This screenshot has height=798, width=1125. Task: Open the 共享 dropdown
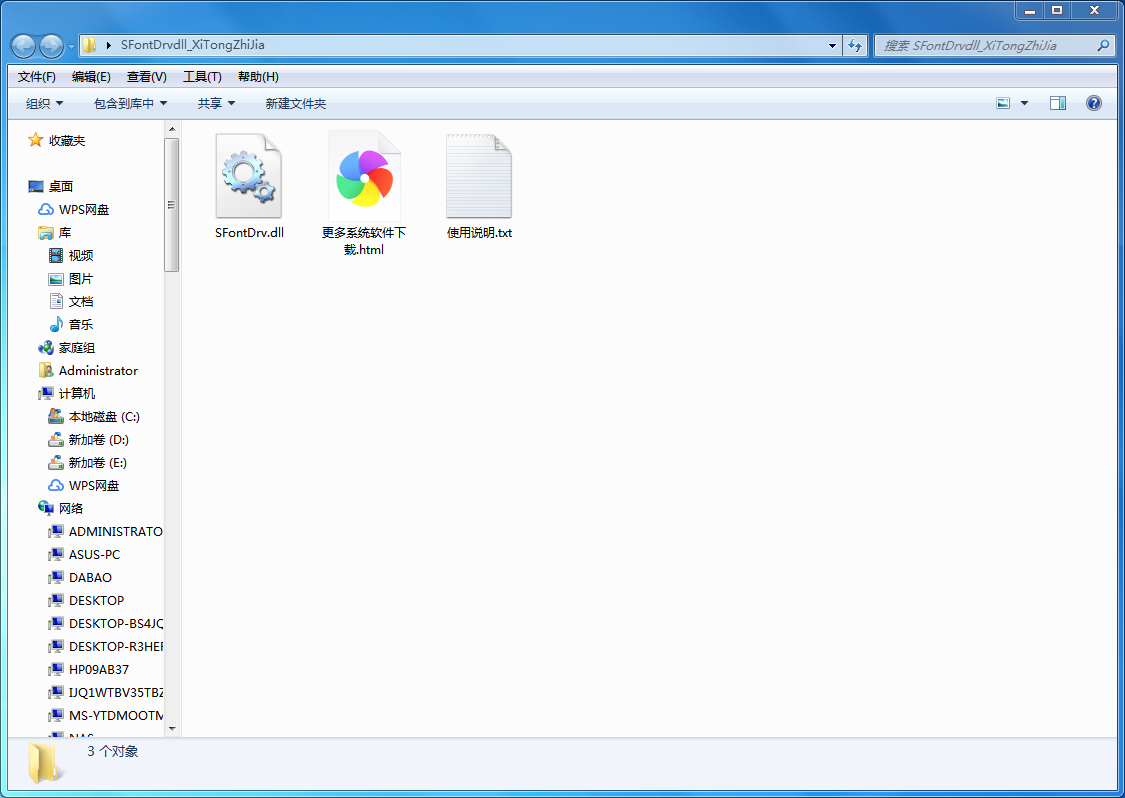tap(217, 103)
